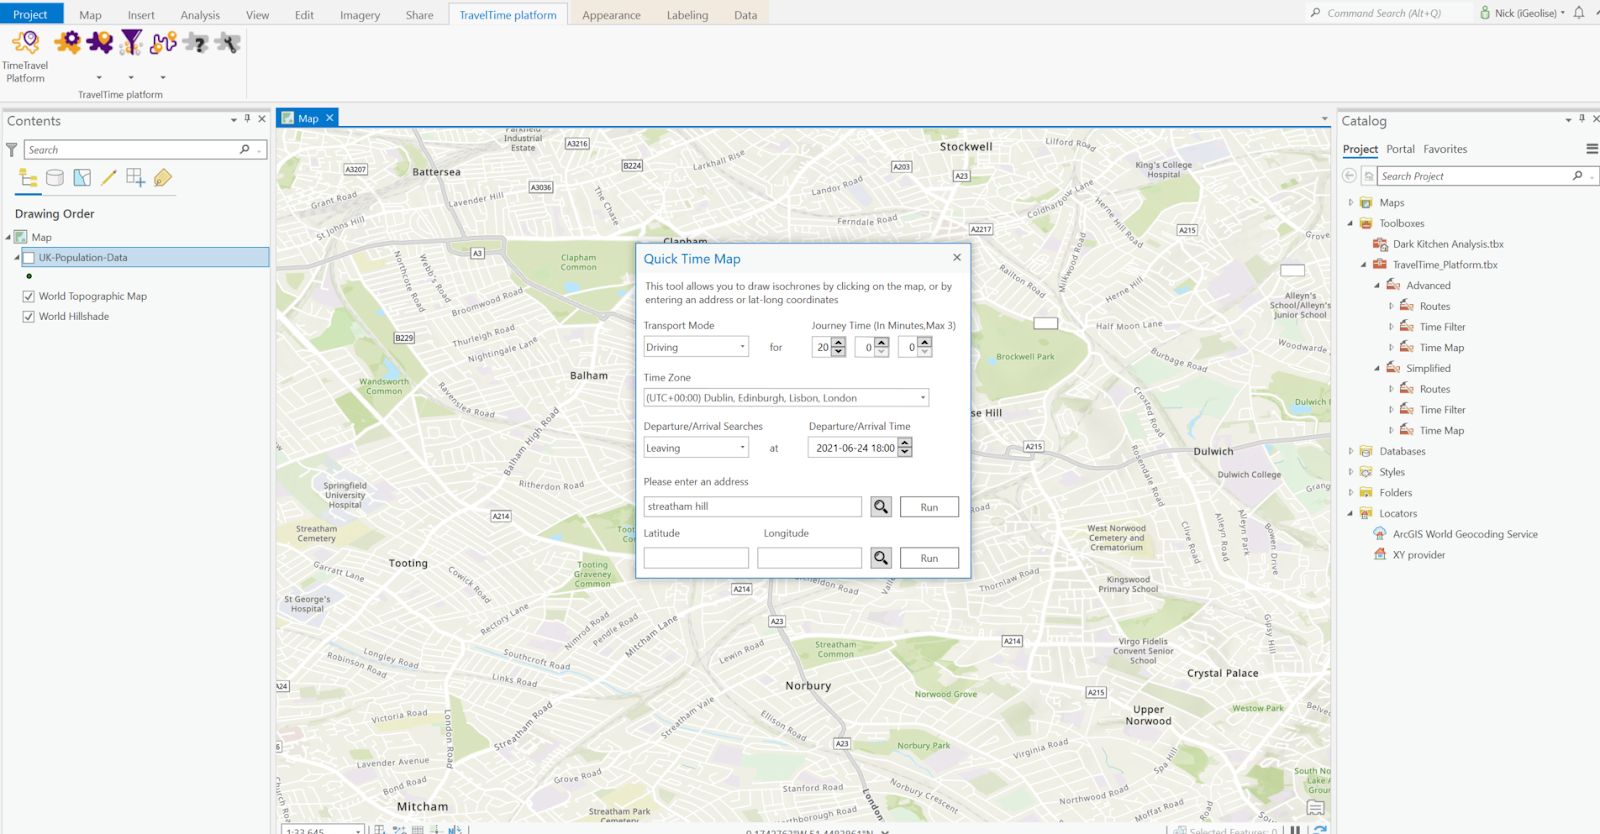The height and width of the screenshot is (834, 1600).
Task: Open the Catalog pane hamburger menu
Action: point(1592,149)
